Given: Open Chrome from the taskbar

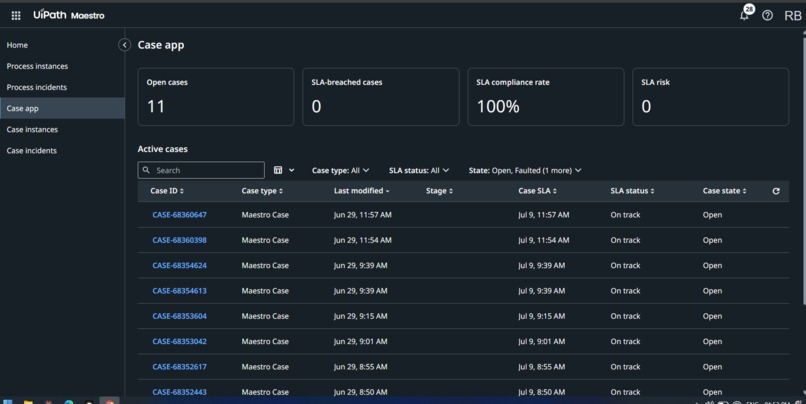Looking at the screenshot, I should coord(109,401).
